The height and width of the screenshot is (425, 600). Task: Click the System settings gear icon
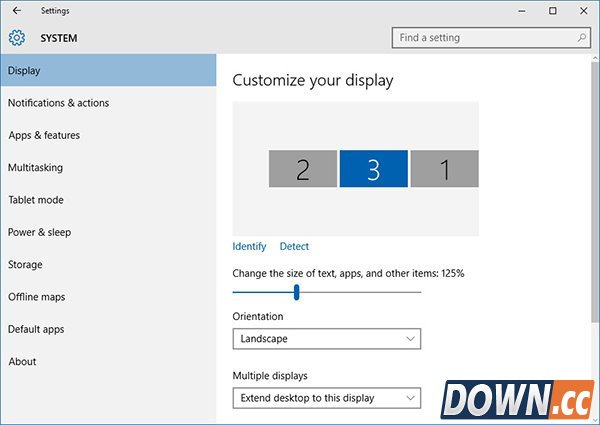click(16, 38)
